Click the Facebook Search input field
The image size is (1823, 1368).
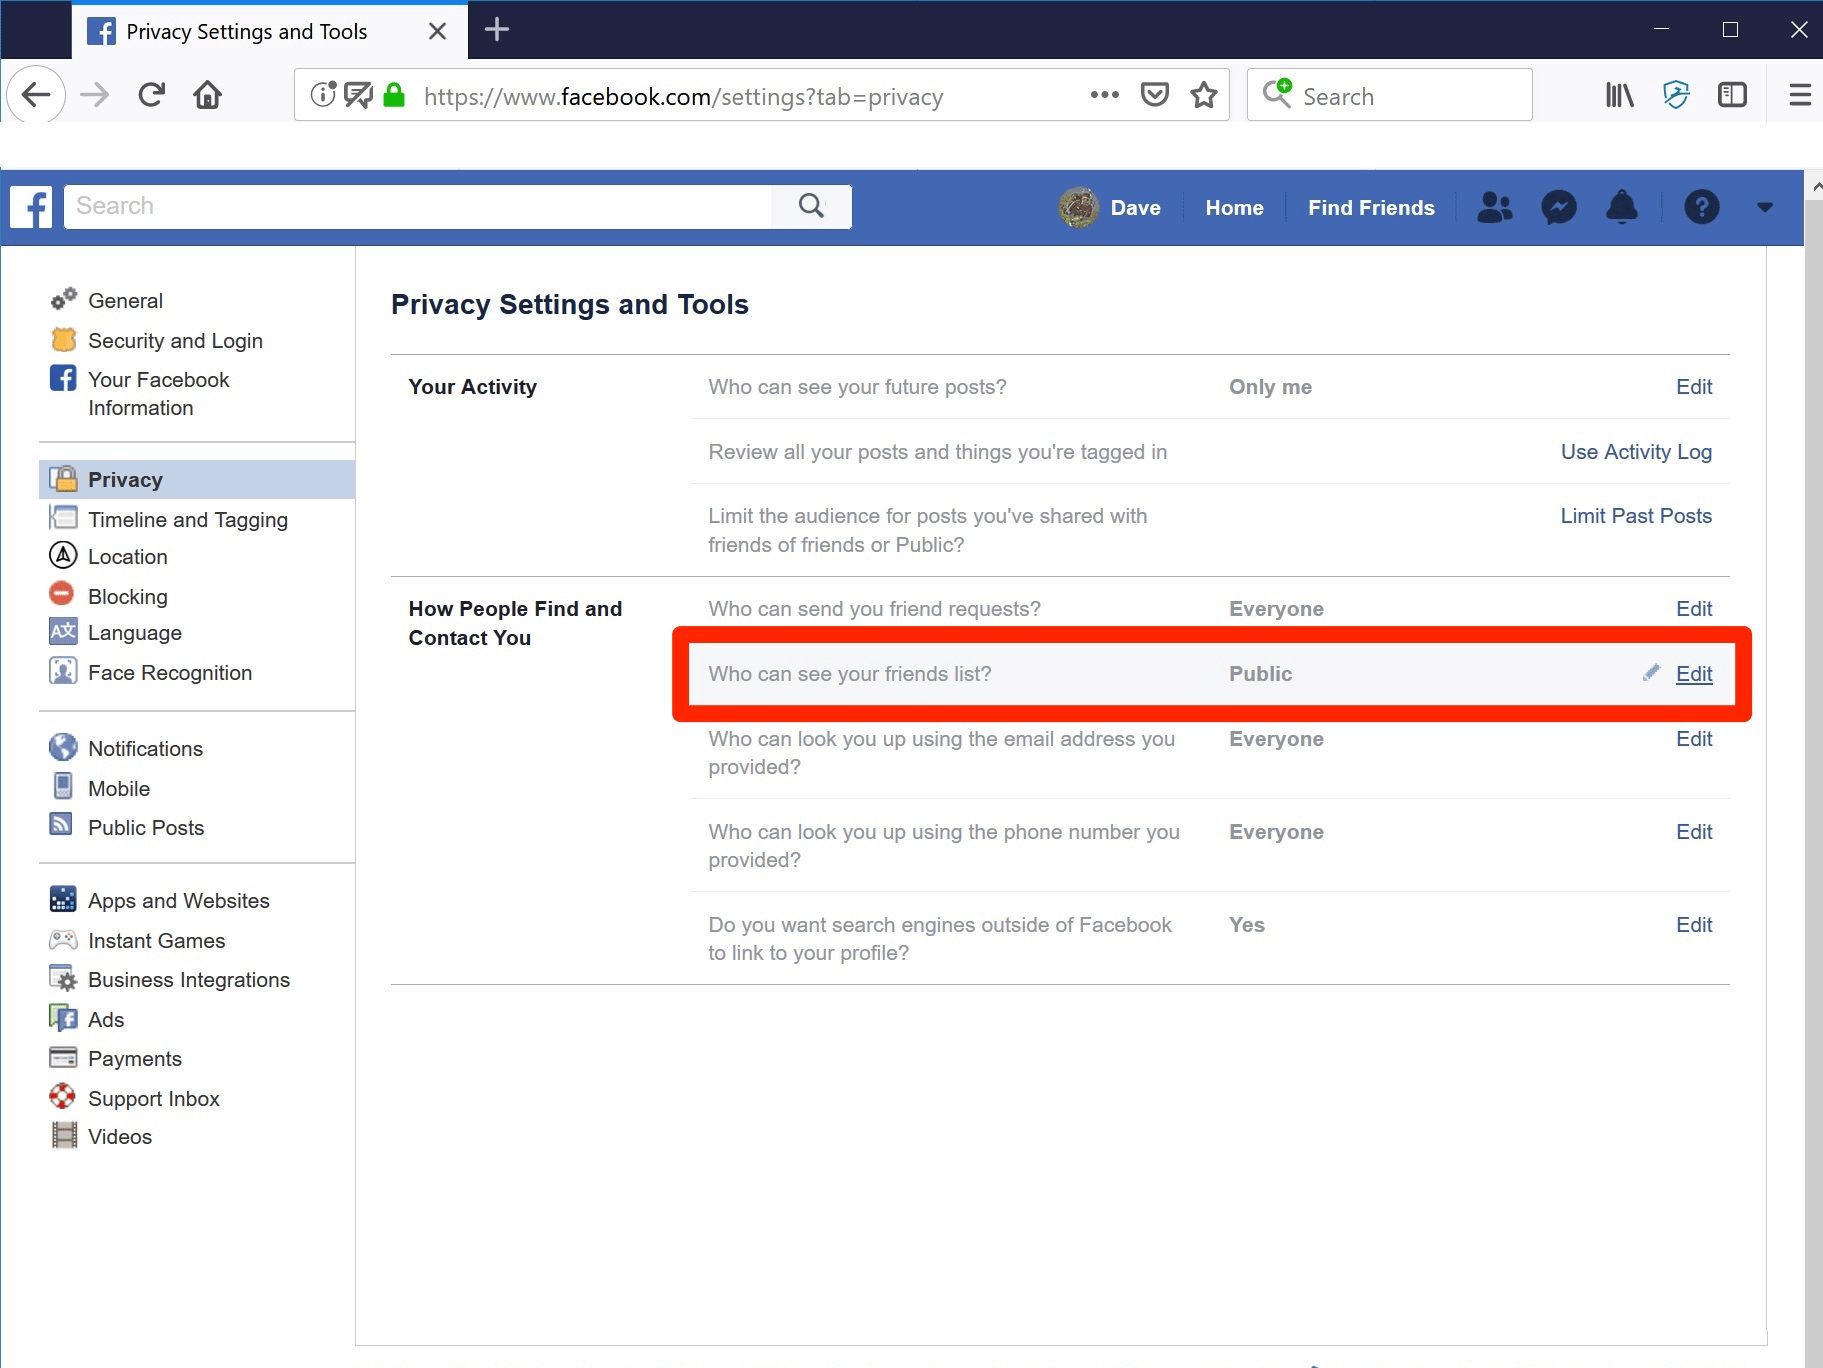tap(418, 206)
